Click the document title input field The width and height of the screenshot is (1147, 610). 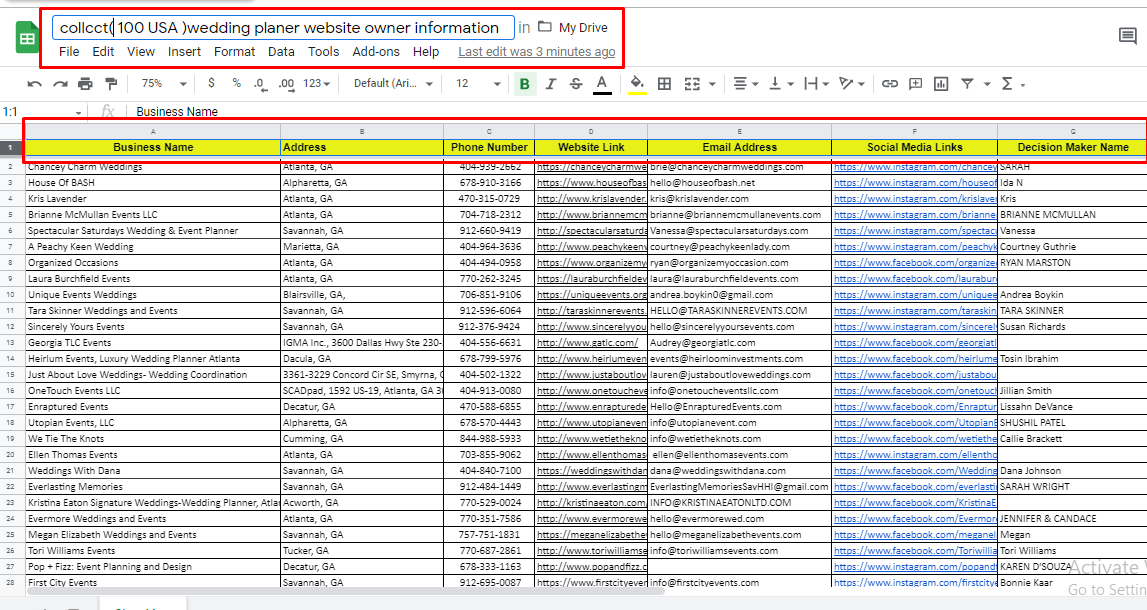[283, 28]
